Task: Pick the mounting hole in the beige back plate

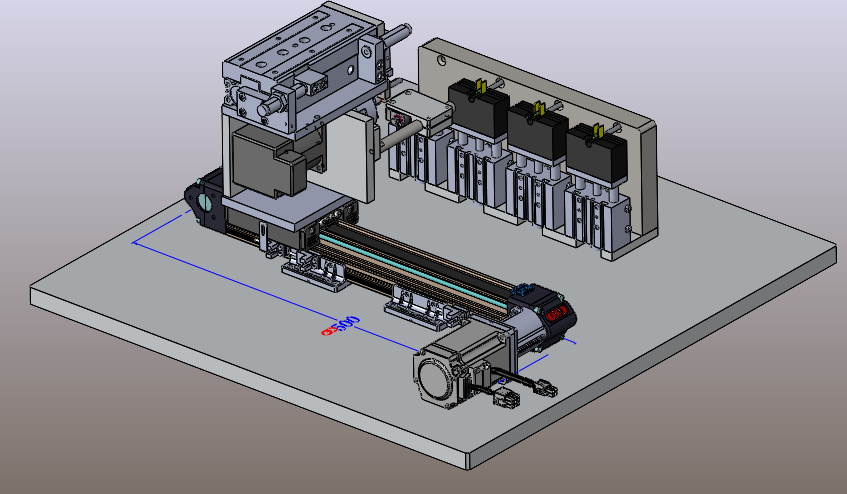Action: pos(442,60)
